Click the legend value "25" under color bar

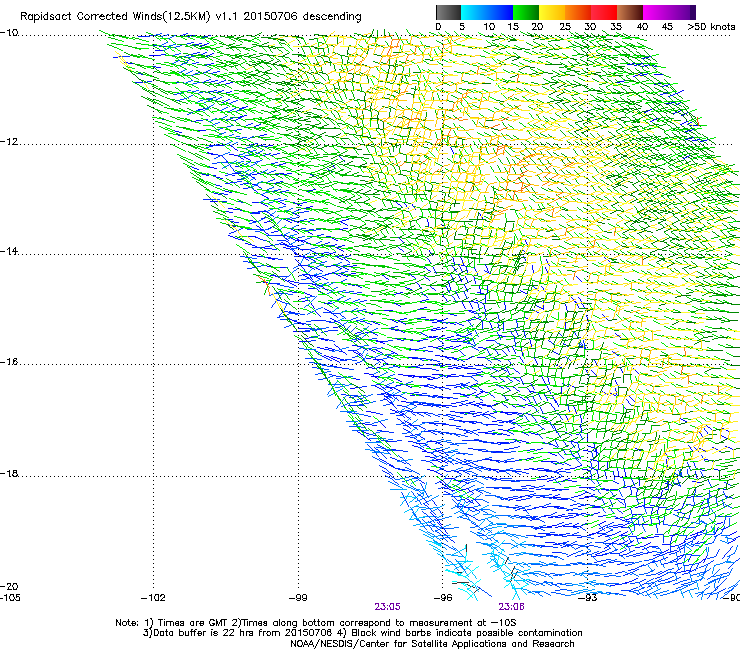tap(565, 27)
